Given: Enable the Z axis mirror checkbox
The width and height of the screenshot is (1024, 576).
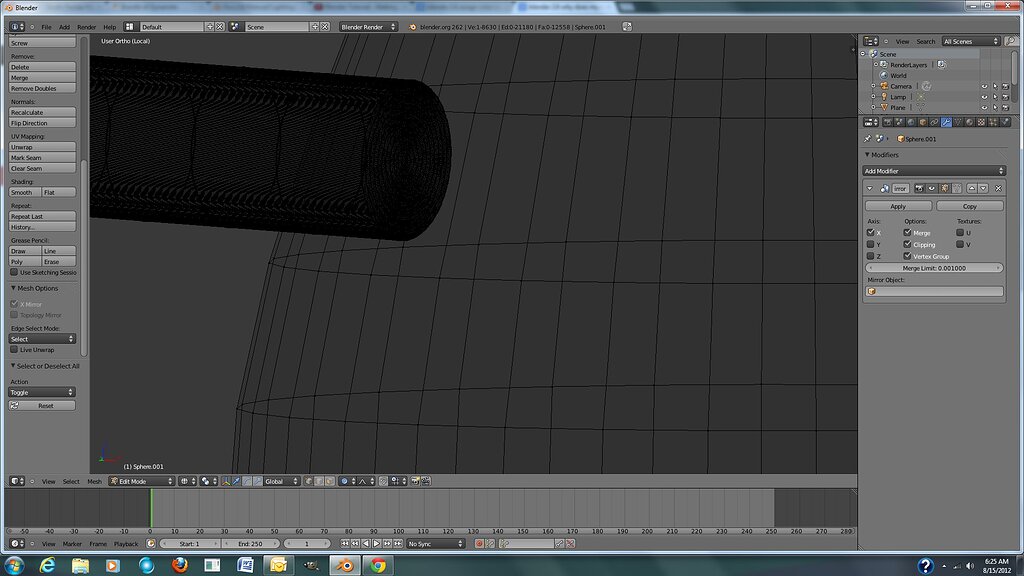Looking at the screenshot, I should 871,256.
